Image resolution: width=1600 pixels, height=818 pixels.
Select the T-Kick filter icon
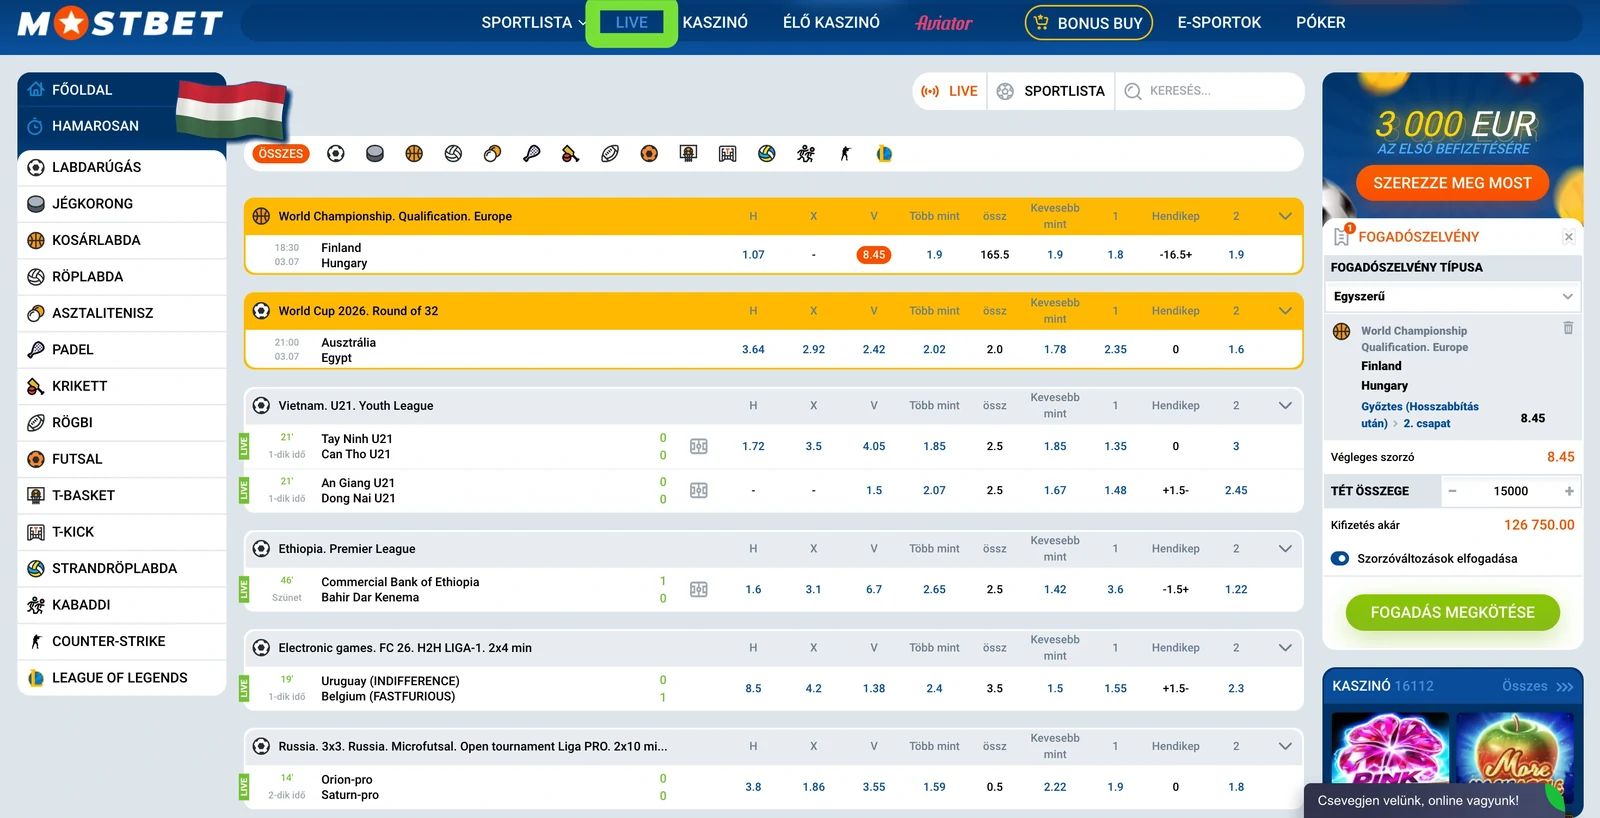tap(727, 154)
